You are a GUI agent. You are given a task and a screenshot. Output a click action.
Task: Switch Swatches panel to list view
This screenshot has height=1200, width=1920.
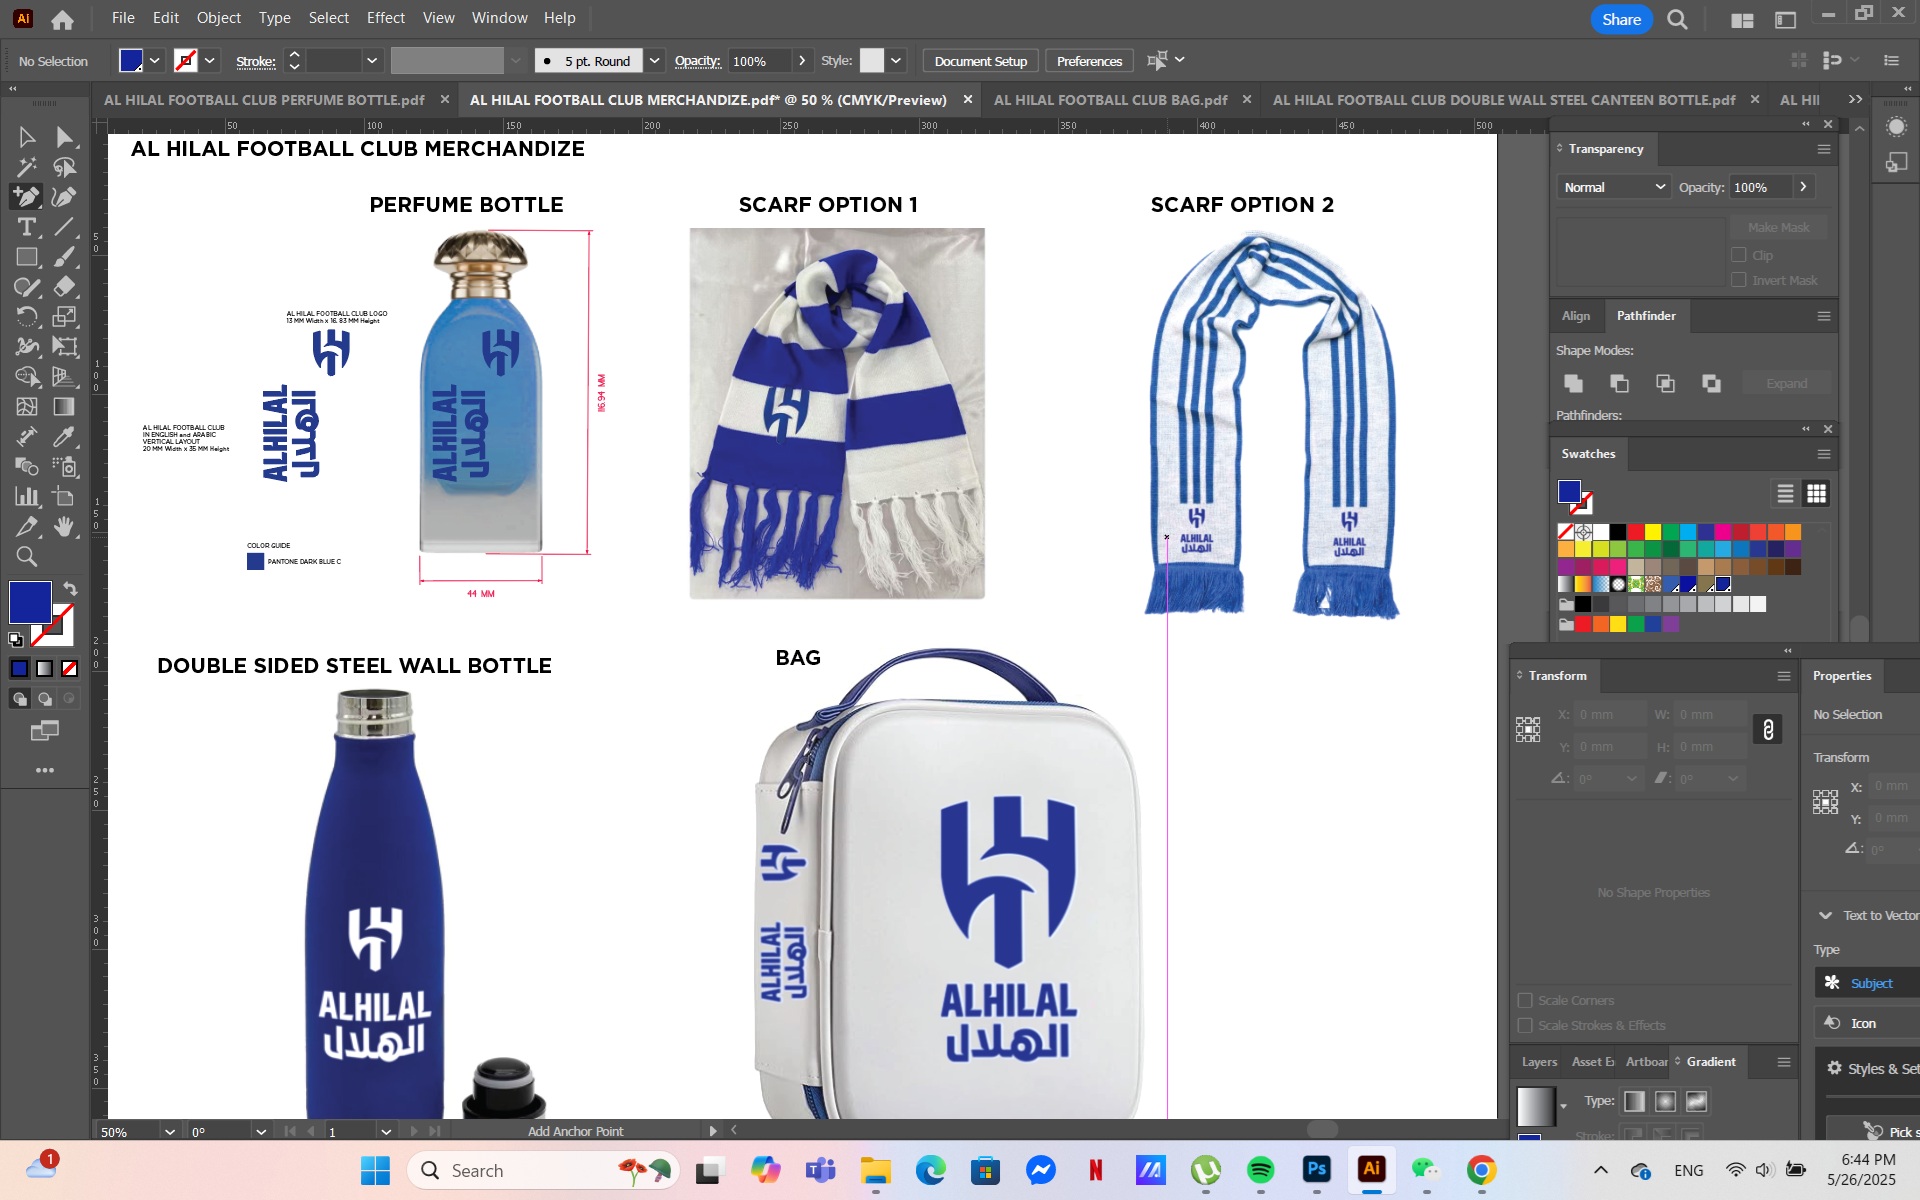click(x=1785, y=493)
